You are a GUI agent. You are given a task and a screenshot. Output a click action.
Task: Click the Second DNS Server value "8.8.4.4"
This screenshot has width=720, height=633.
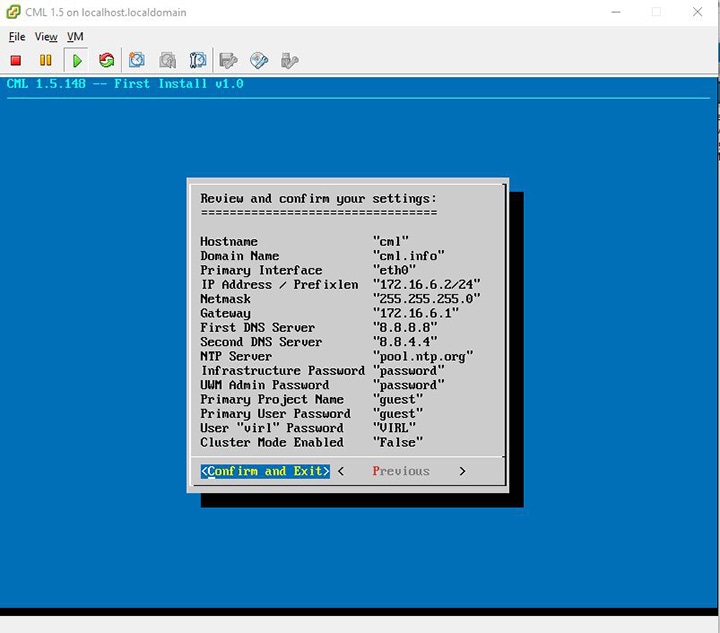click(405, 342)
